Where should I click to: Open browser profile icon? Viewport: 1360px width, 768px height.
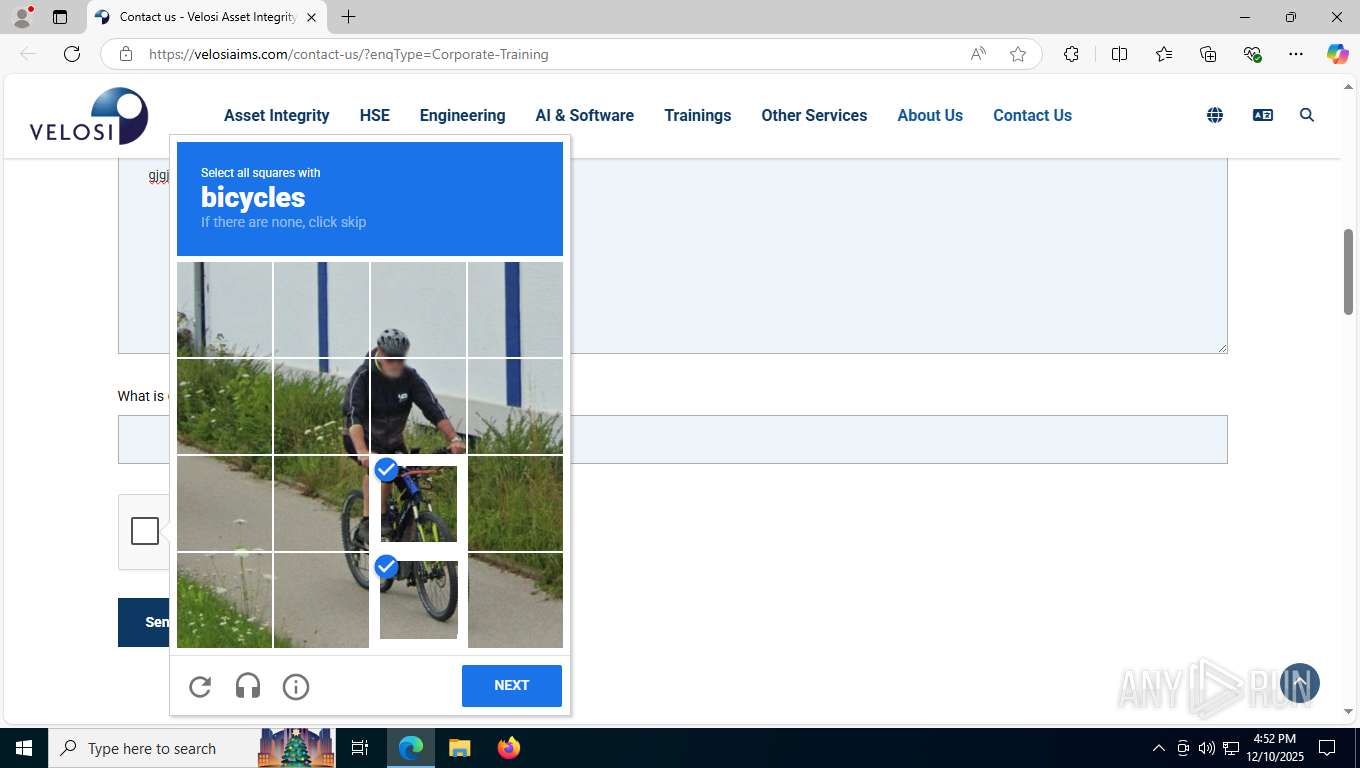(22, 17)
